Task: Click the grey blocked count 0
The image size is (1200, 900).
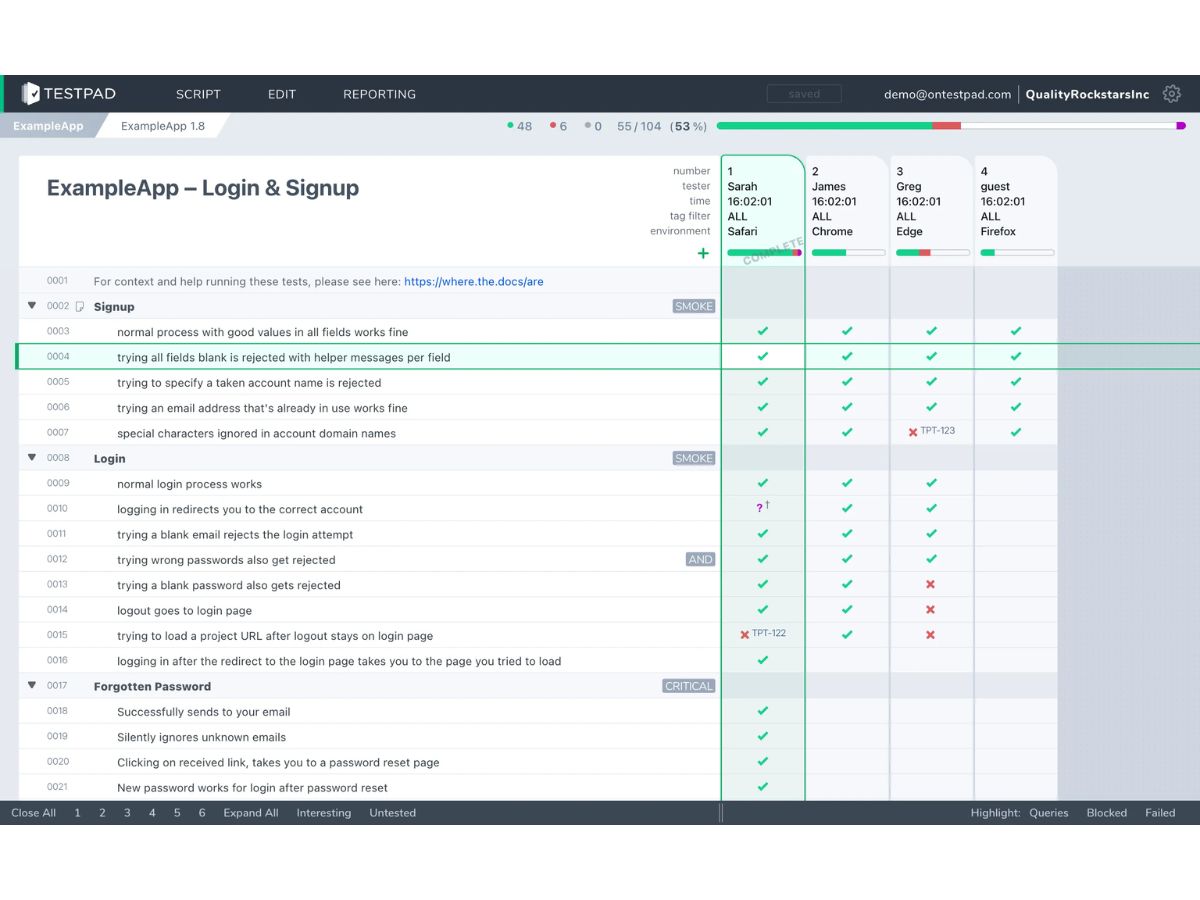Action: click(593, 126)
